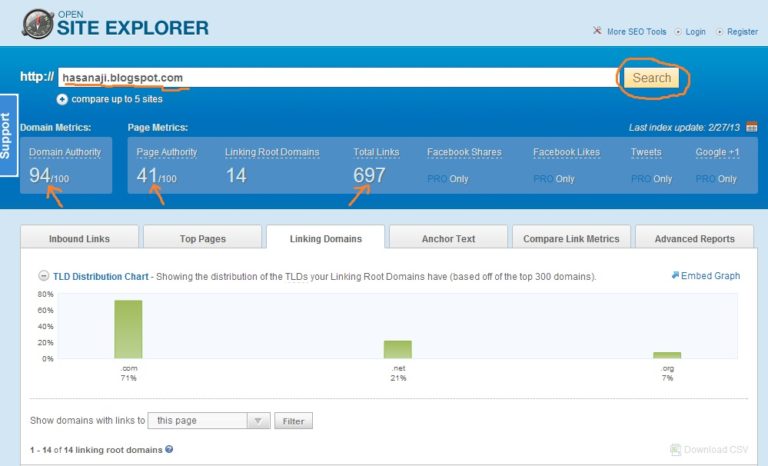The width and height of the screenshot is (768, 466).
Task: Open the Support side tab
Action: 8,135
